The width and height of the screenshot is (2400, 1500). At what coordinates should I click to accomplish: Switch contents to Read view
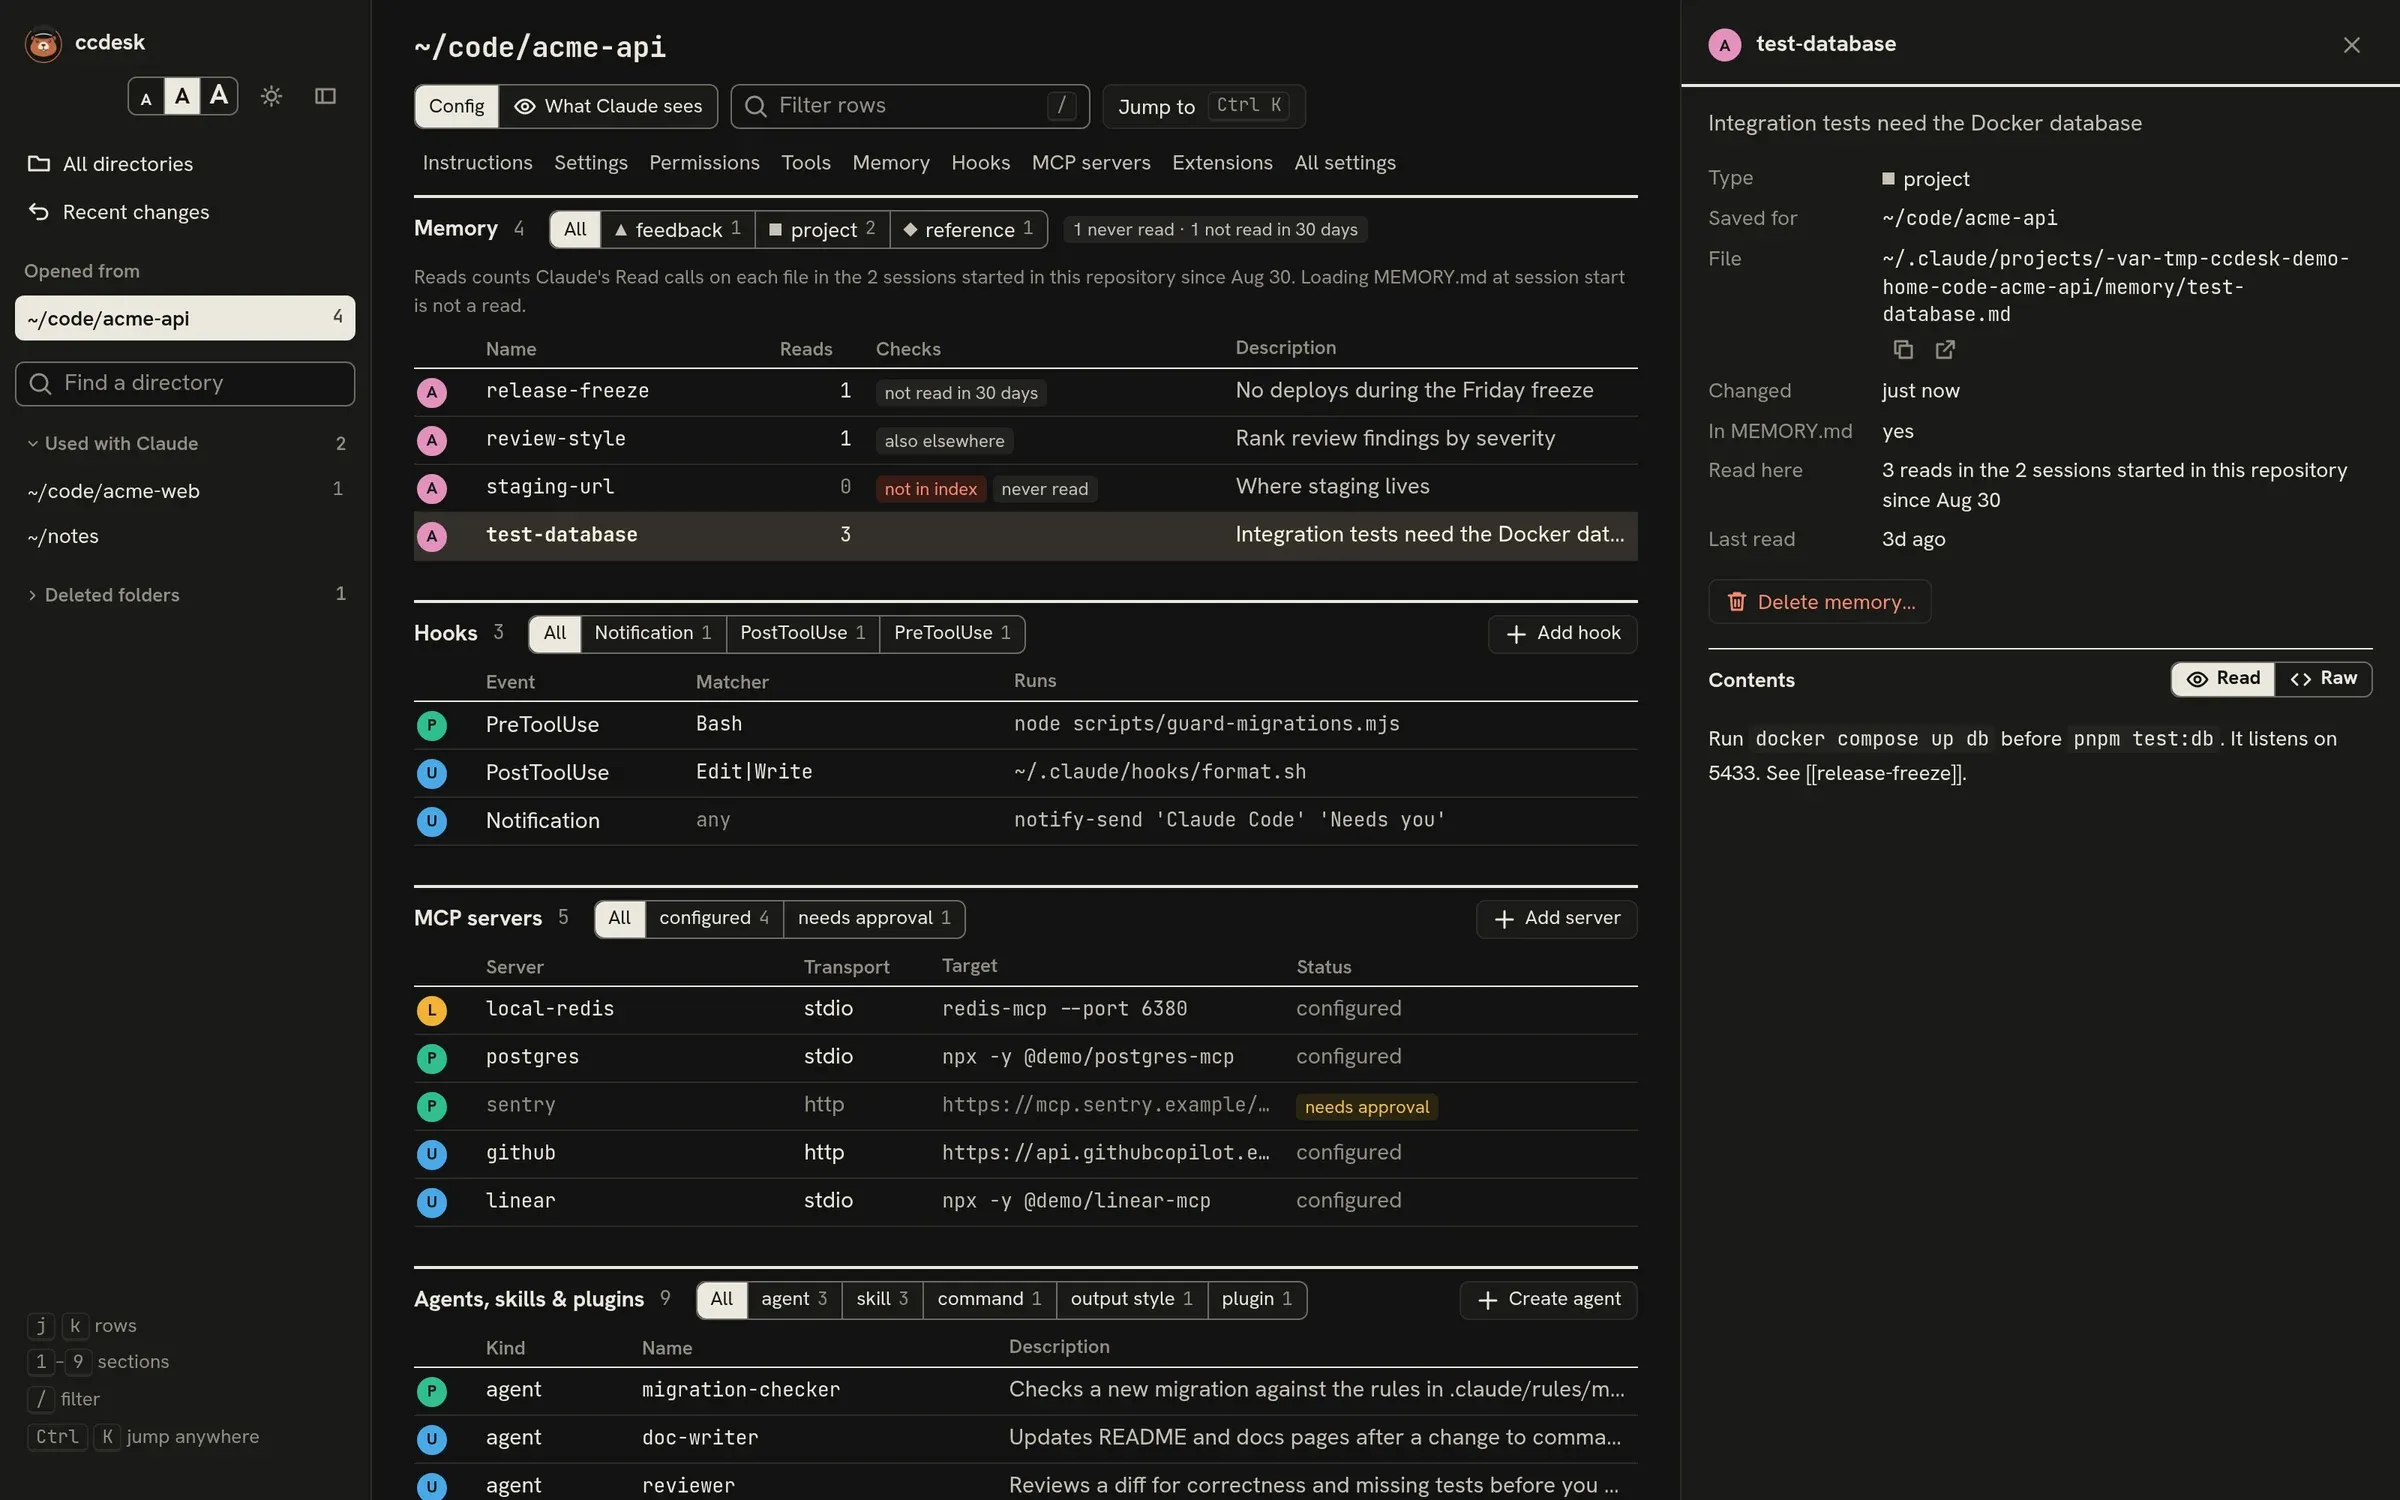[x=2223, y=679]
